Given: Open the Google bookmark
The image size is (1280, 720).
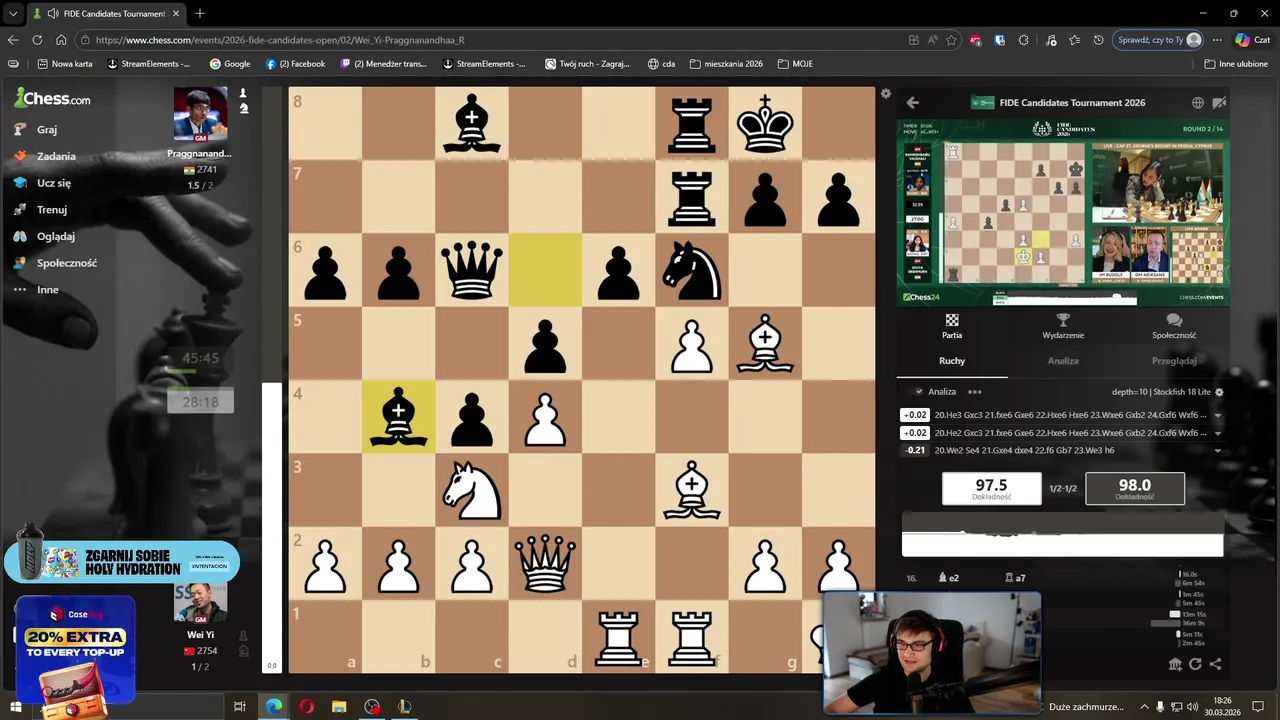Looking at the screenshot, I should coord(229,64).
